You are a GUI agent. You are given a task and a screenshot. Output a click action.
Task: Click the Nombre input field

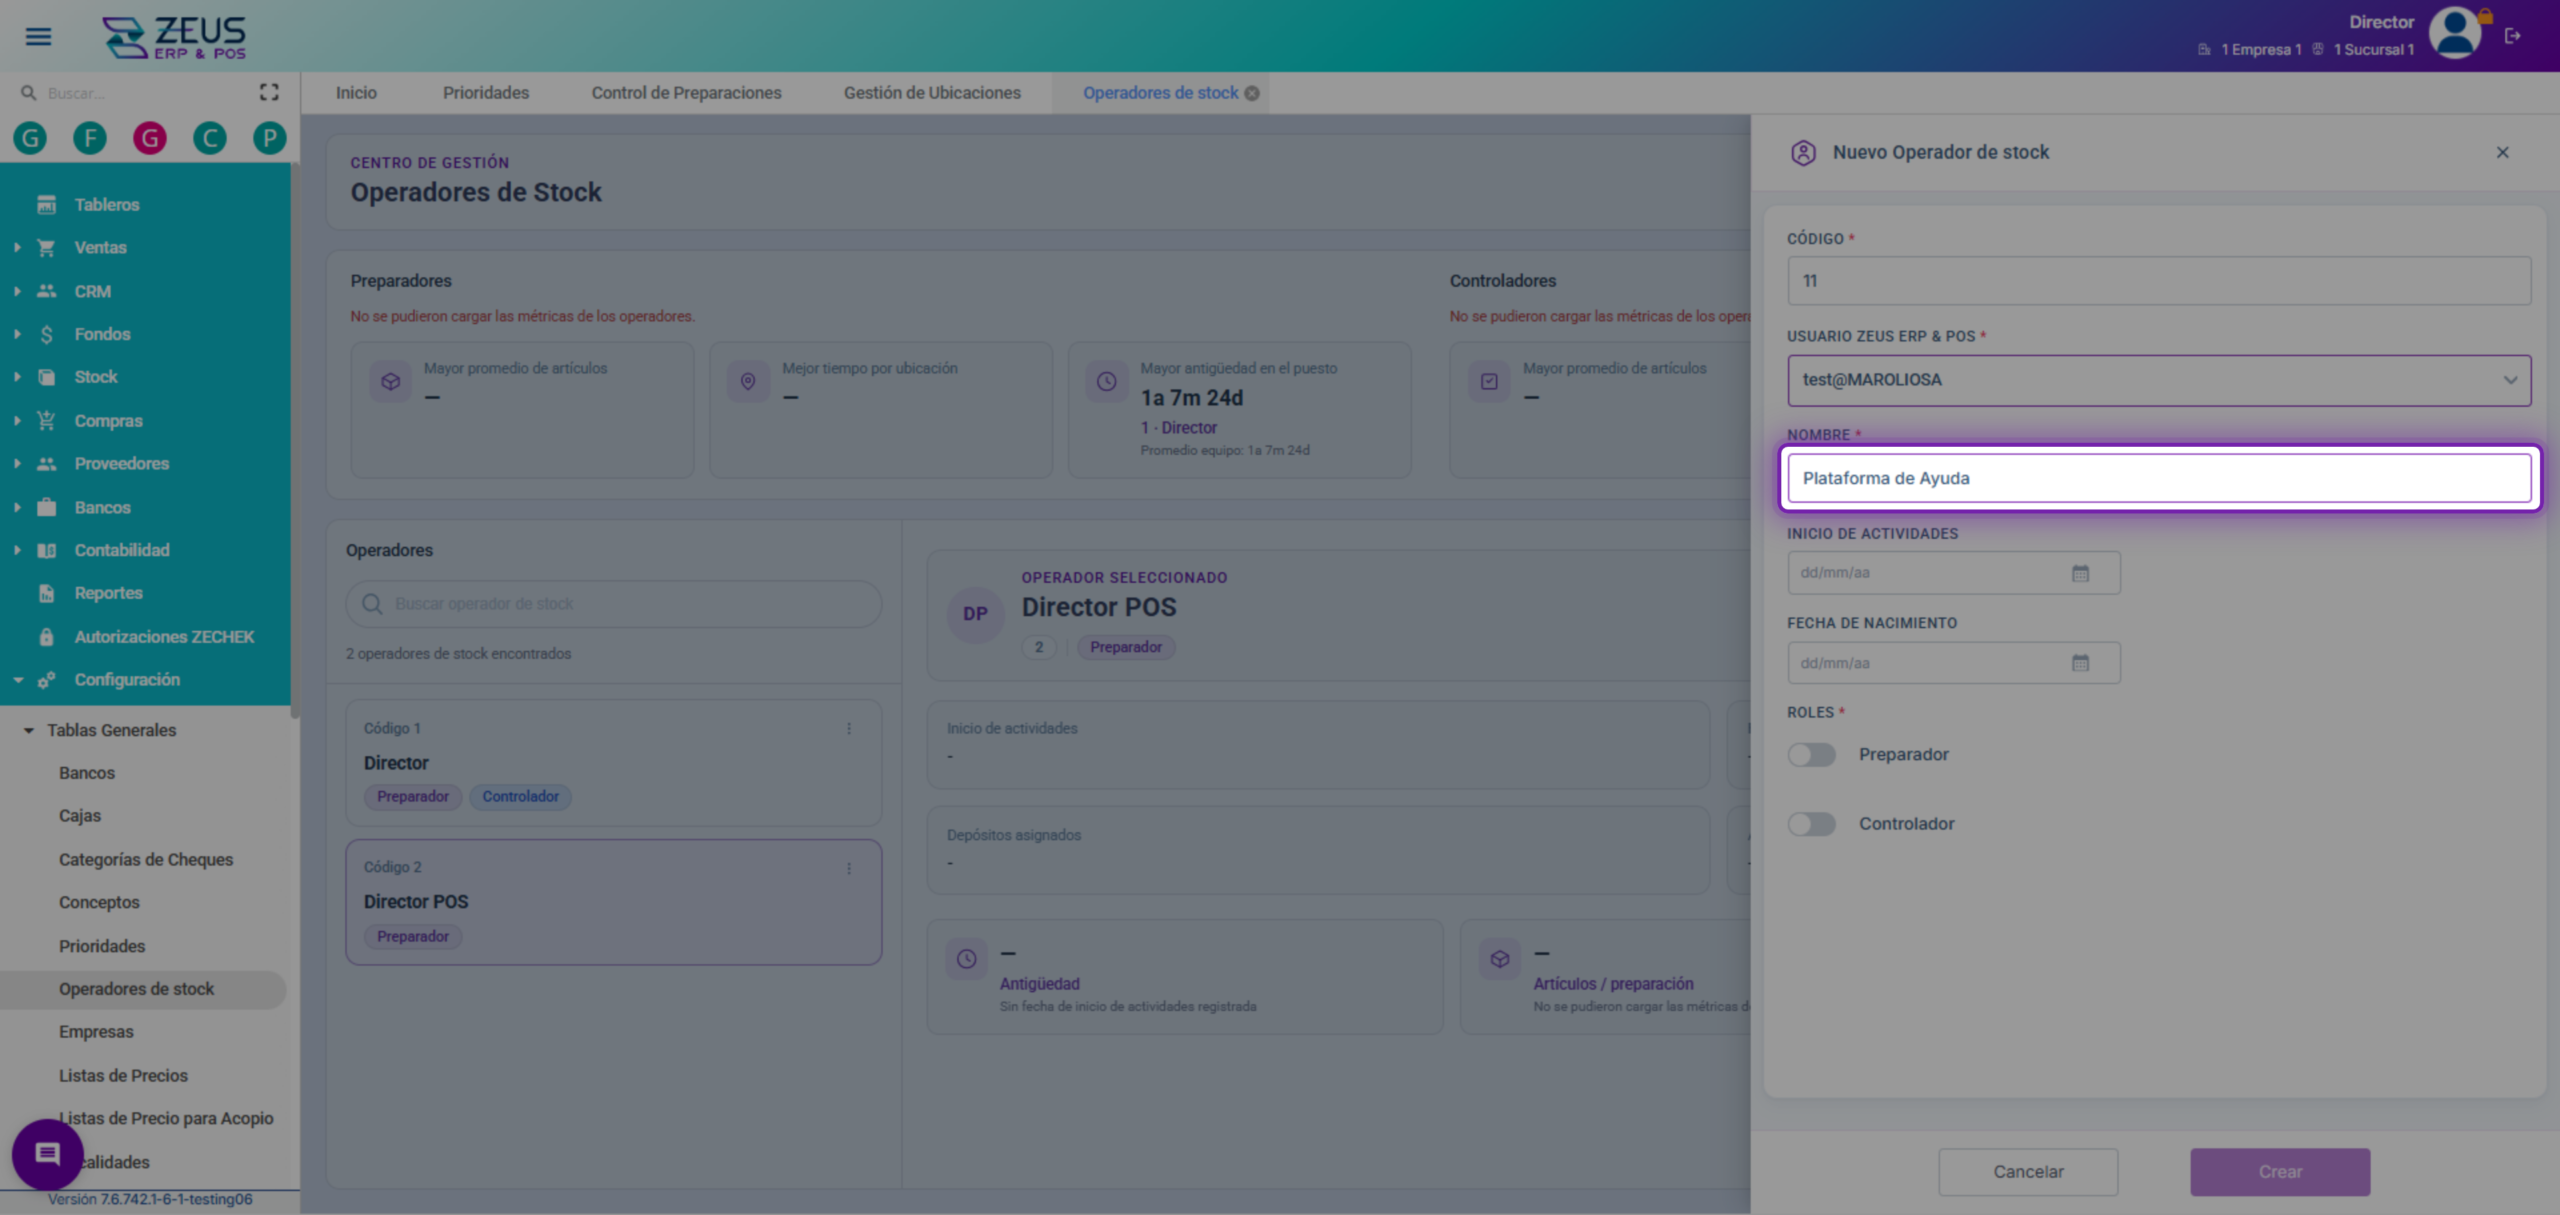2159,478
